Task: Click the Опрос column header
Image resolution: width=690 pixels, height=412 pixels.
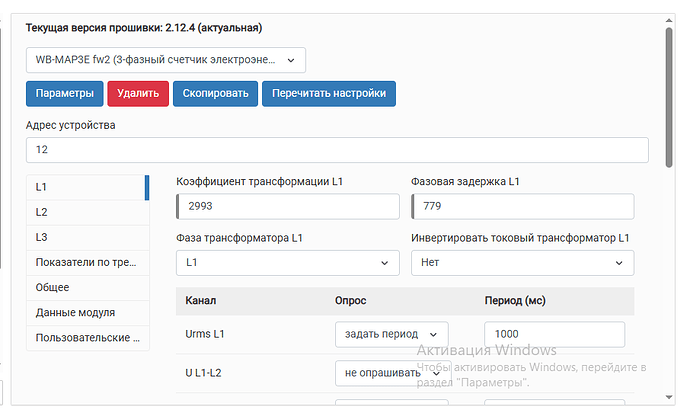Action: click(x=351, y=301)
